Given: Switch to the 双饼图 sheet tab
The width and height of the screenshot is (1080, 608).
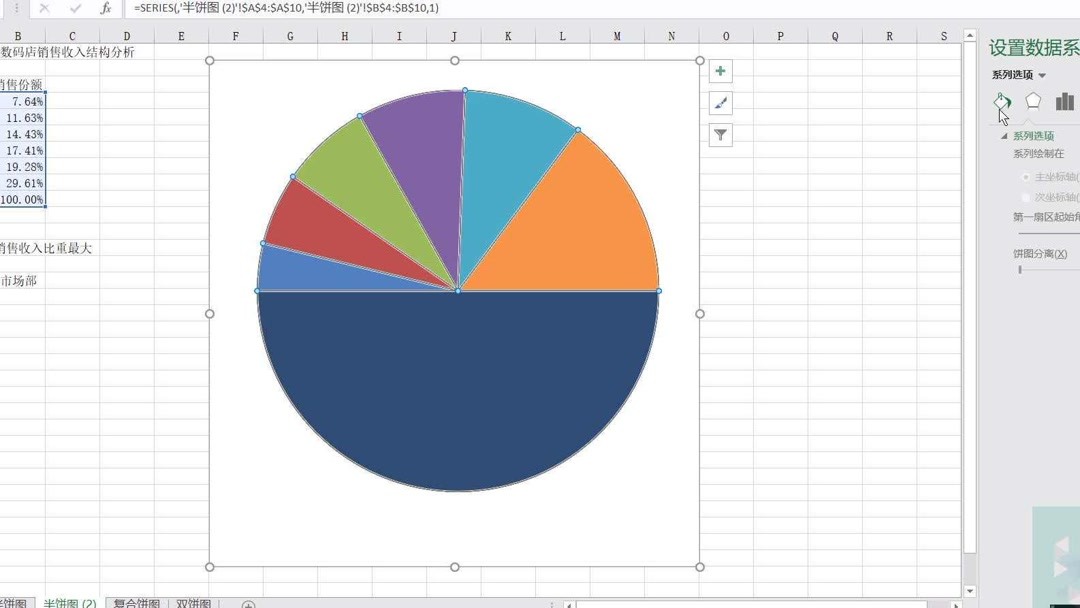Looking at the screenshot, I should pos(192,604).
